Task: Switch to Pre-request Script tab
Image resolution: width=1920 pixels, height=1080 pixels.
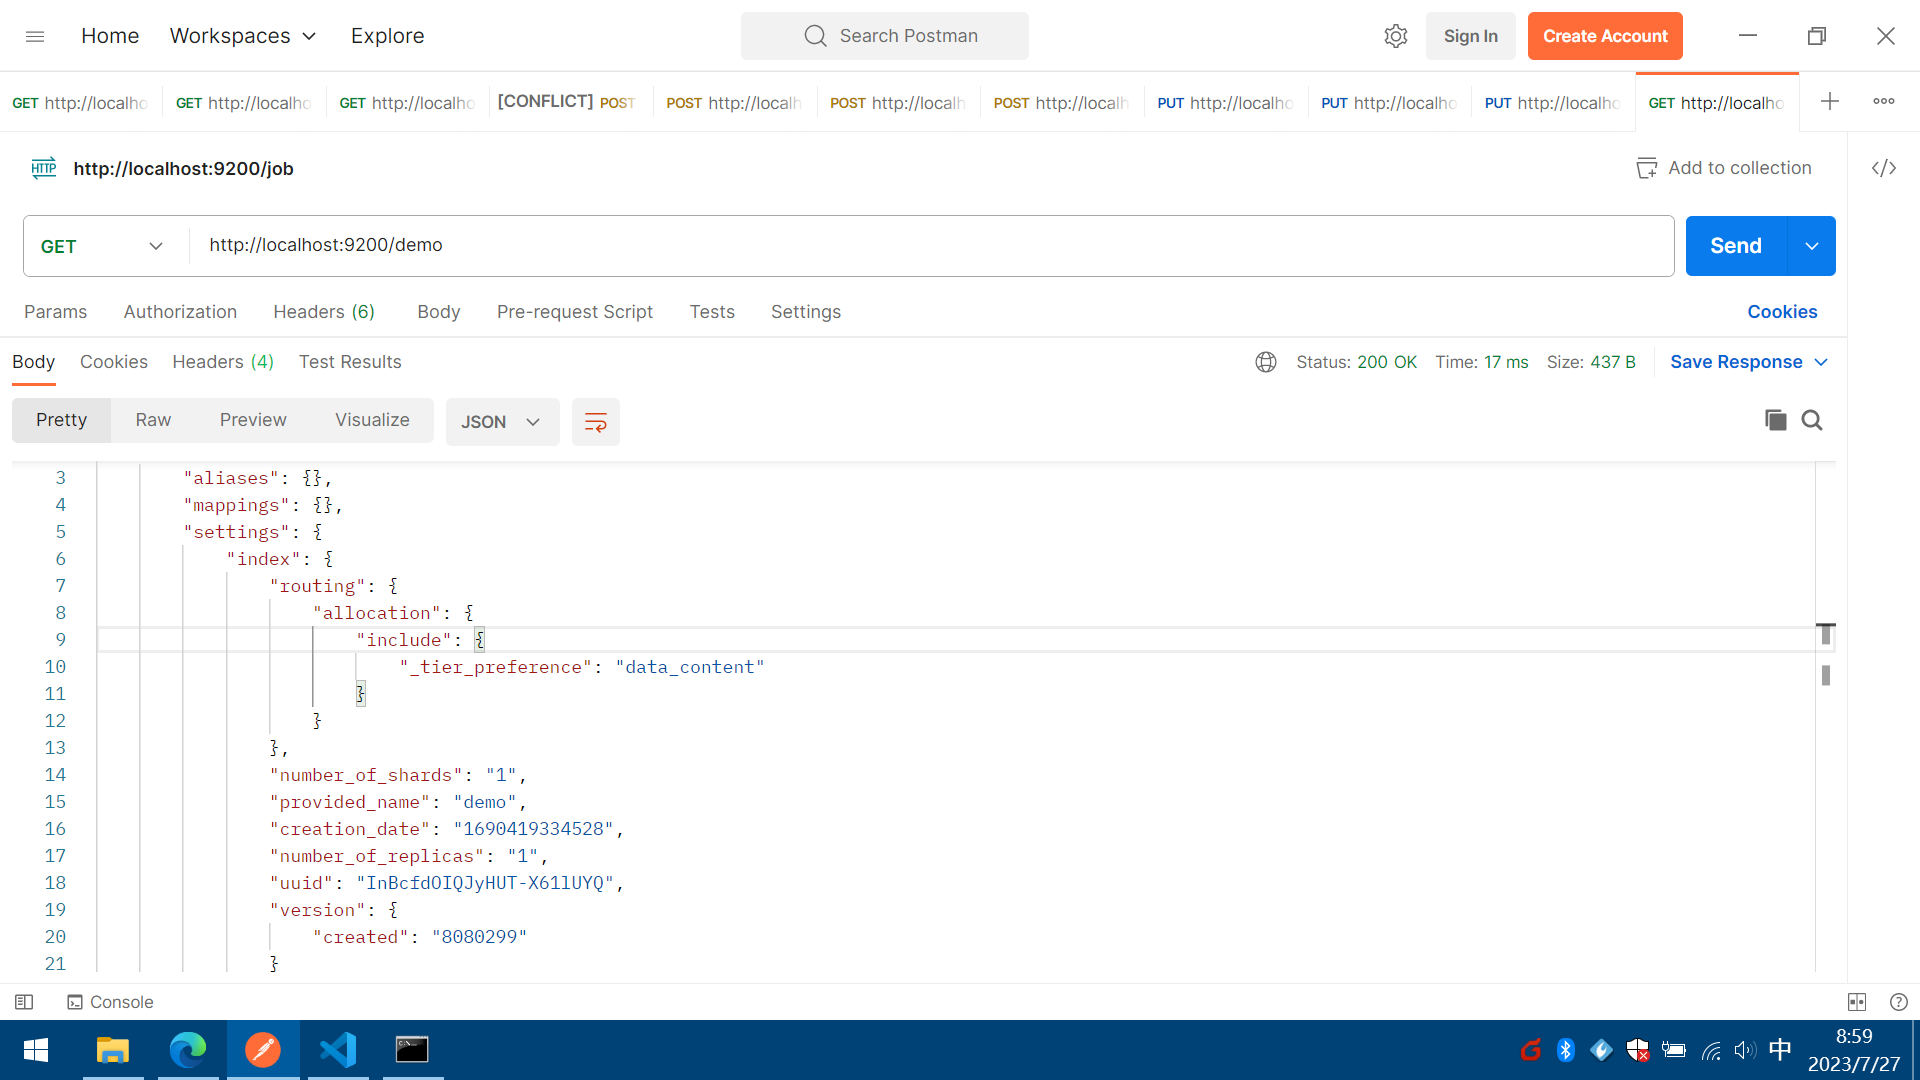Action: 574,312
